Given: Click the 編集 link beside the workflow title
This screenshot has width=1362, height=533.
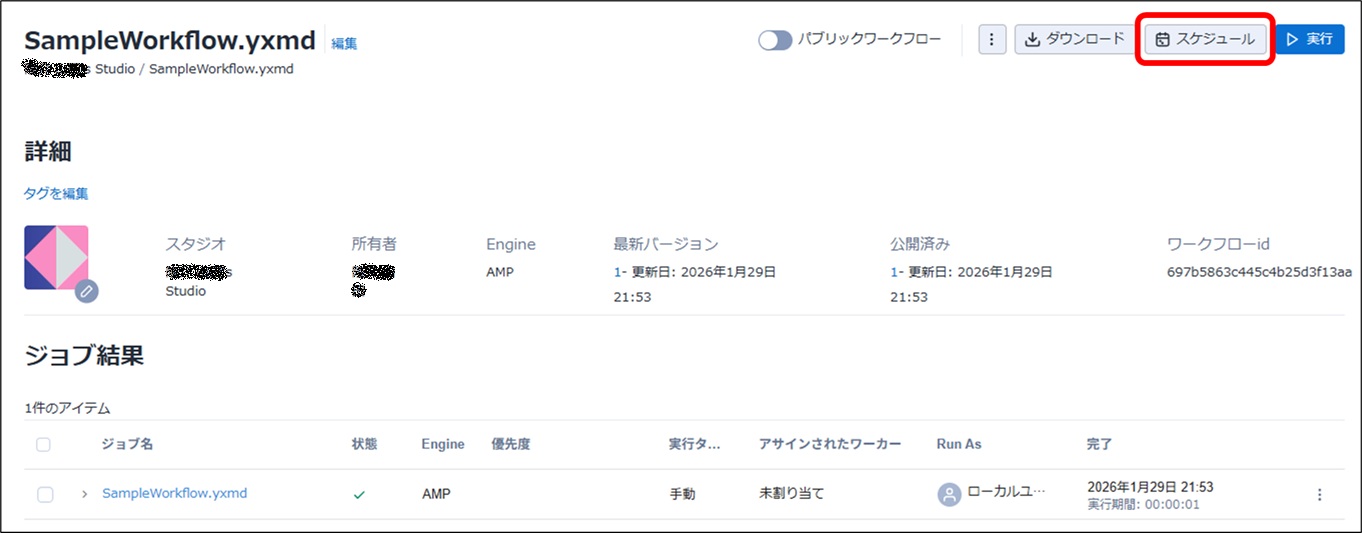Looking at the screenshot, I should (x=344, y=43).
